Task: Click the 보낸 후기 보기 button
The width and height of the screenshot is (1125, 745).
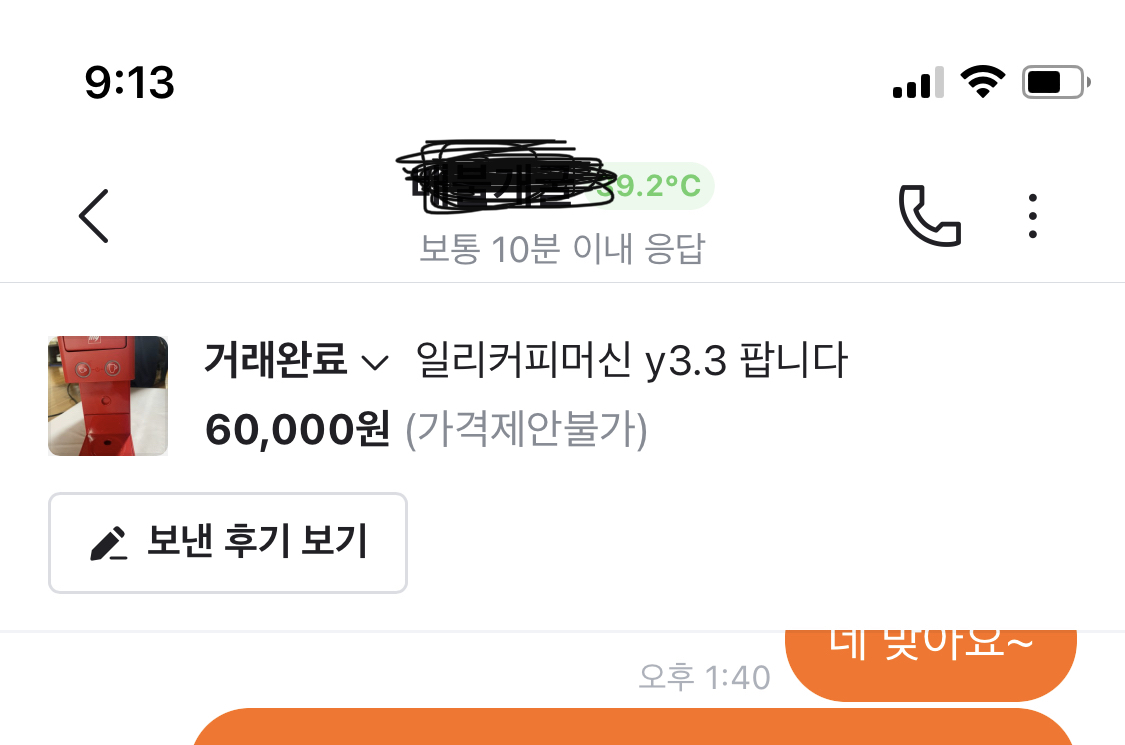Action: coord(228,543)
